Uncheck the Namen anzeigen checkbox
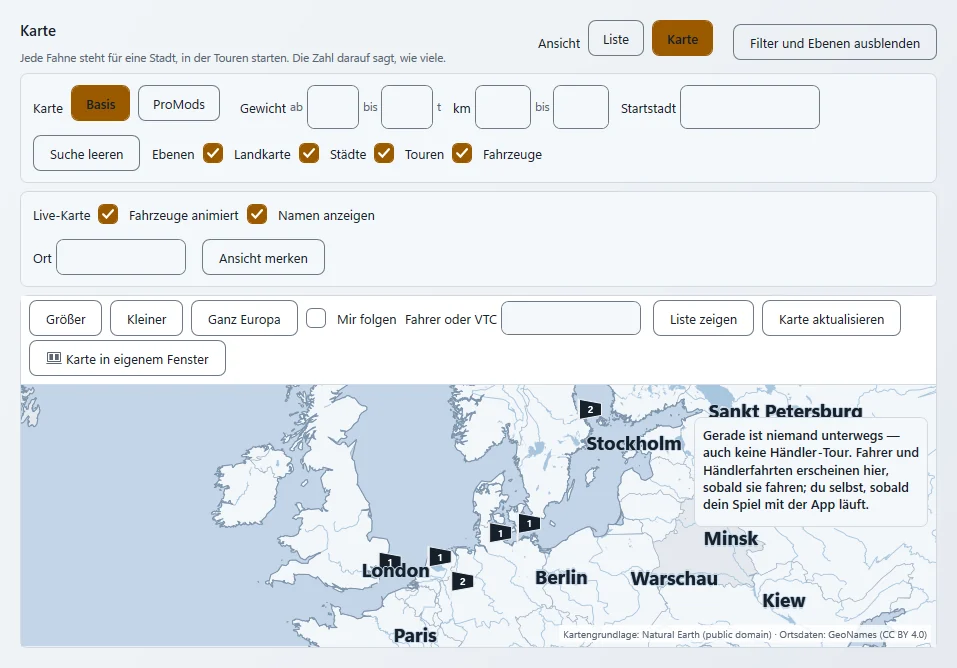This screenshot has height=668, width=957. 257,214
